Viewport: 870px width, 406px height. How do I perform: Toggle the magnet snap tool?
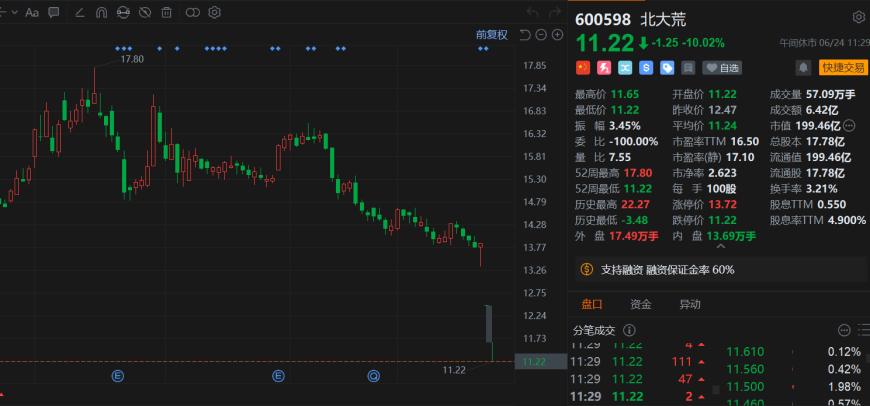click(x=101, y=12)
